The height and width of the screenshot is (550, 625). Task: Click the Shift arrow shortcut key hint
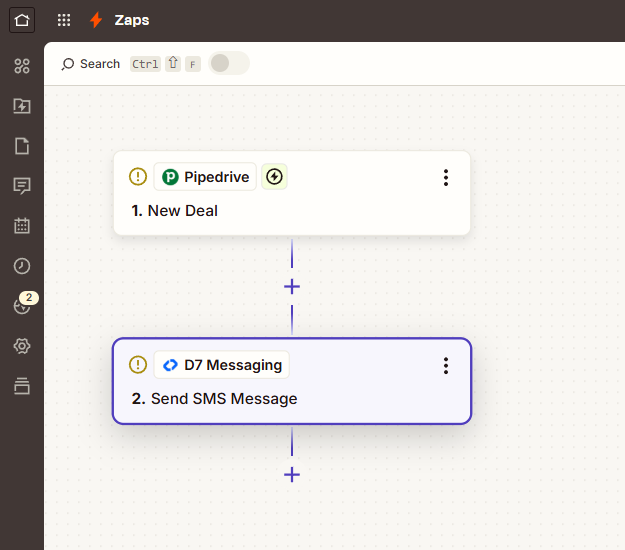[x=173, y=63]
